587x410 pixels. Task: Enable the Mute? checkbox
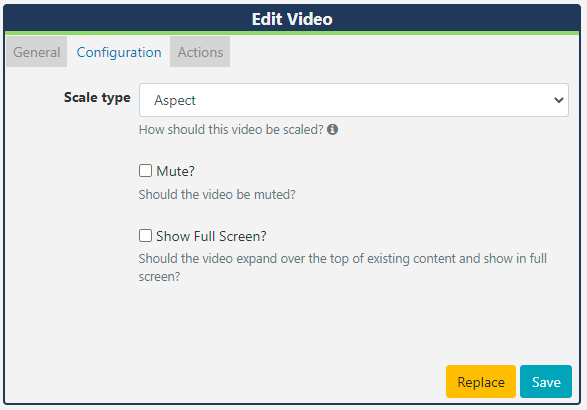coord(145,171)
